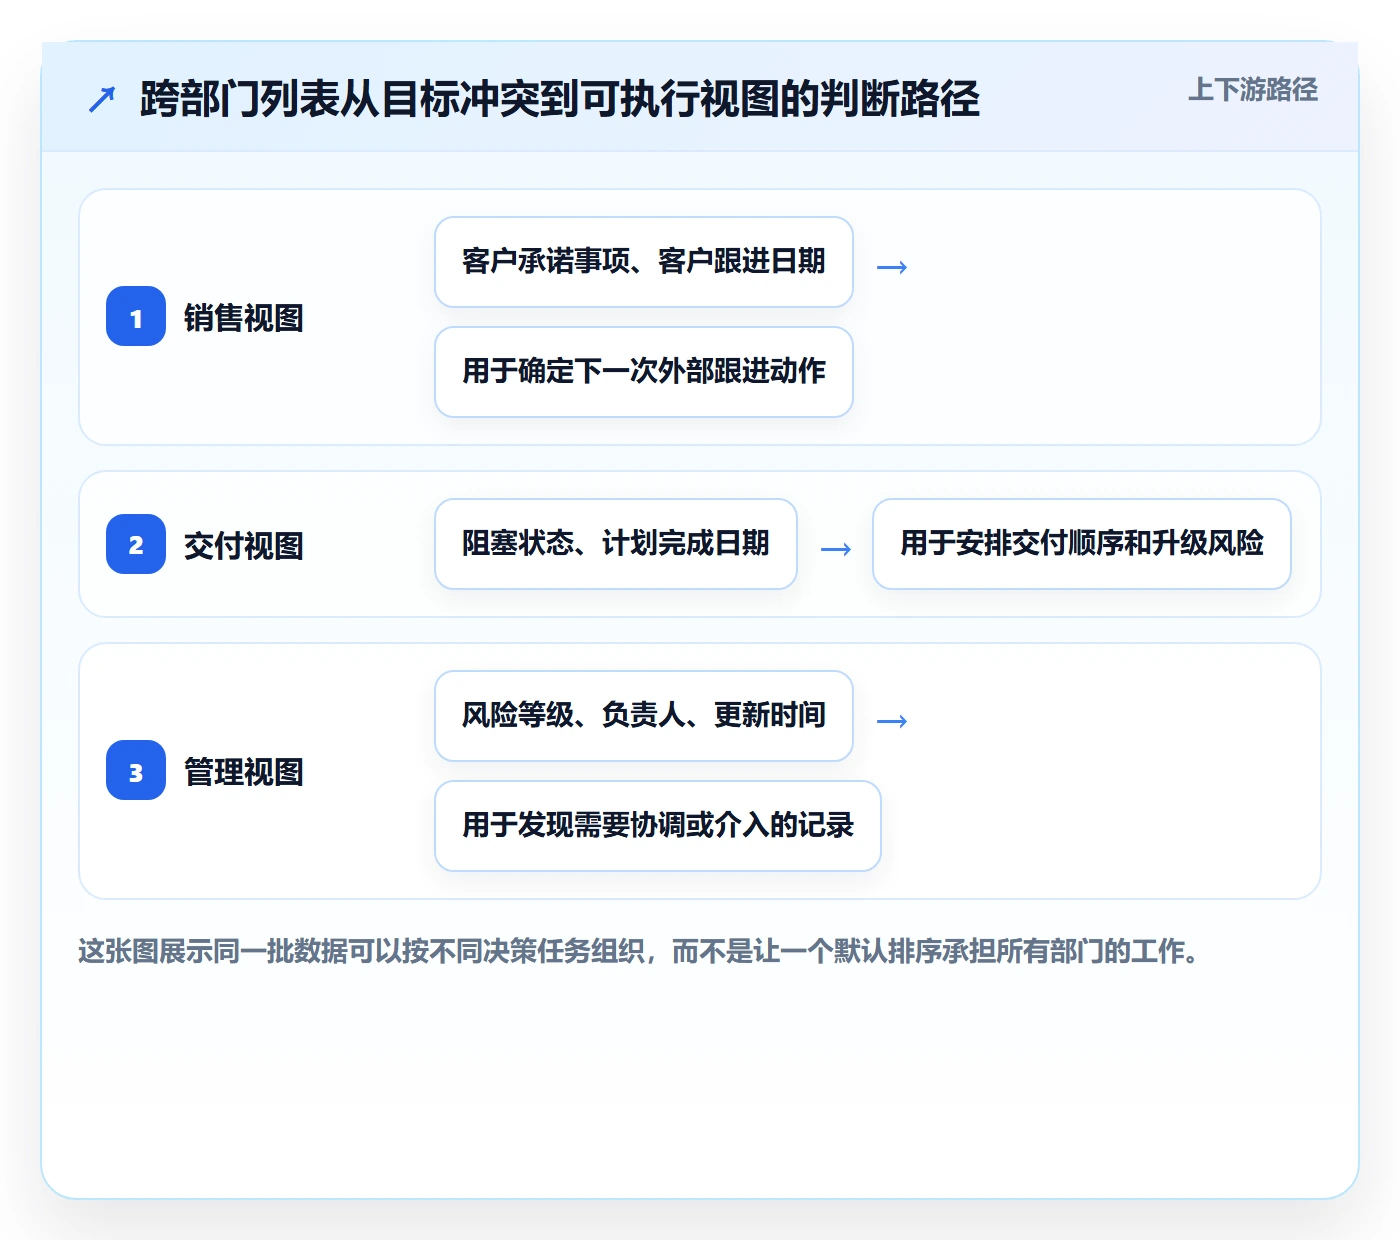Click the title 跨部门列表从目标冲突到可执行视图的判断路径

560,99
